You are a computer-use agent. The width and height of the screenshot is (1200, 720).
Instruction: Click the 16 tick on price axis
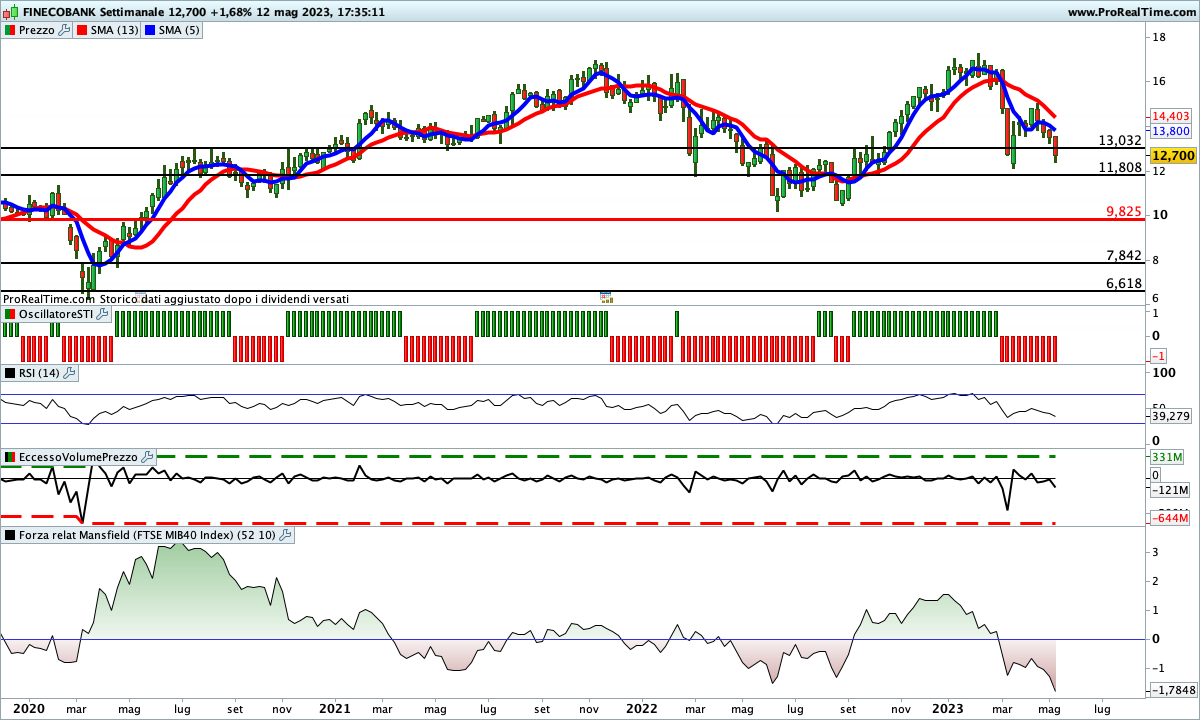coord(1159,81)
